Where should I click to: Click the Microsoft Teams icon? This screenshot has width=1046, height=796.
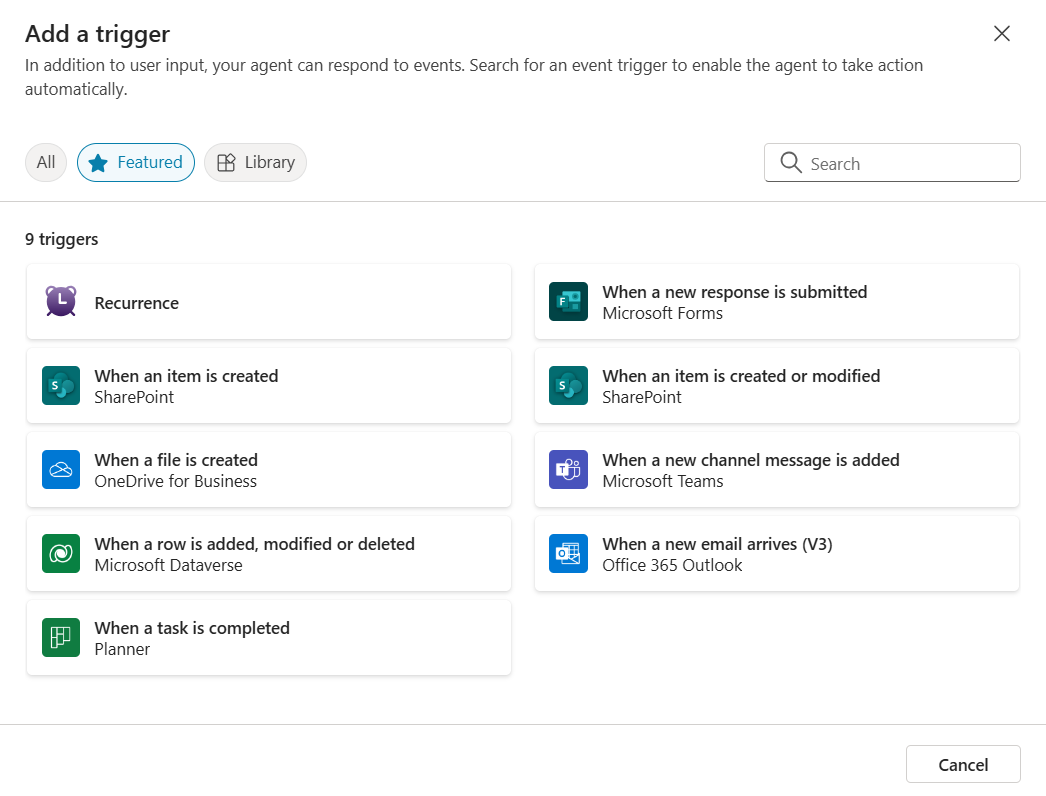[x=568, y=469]
